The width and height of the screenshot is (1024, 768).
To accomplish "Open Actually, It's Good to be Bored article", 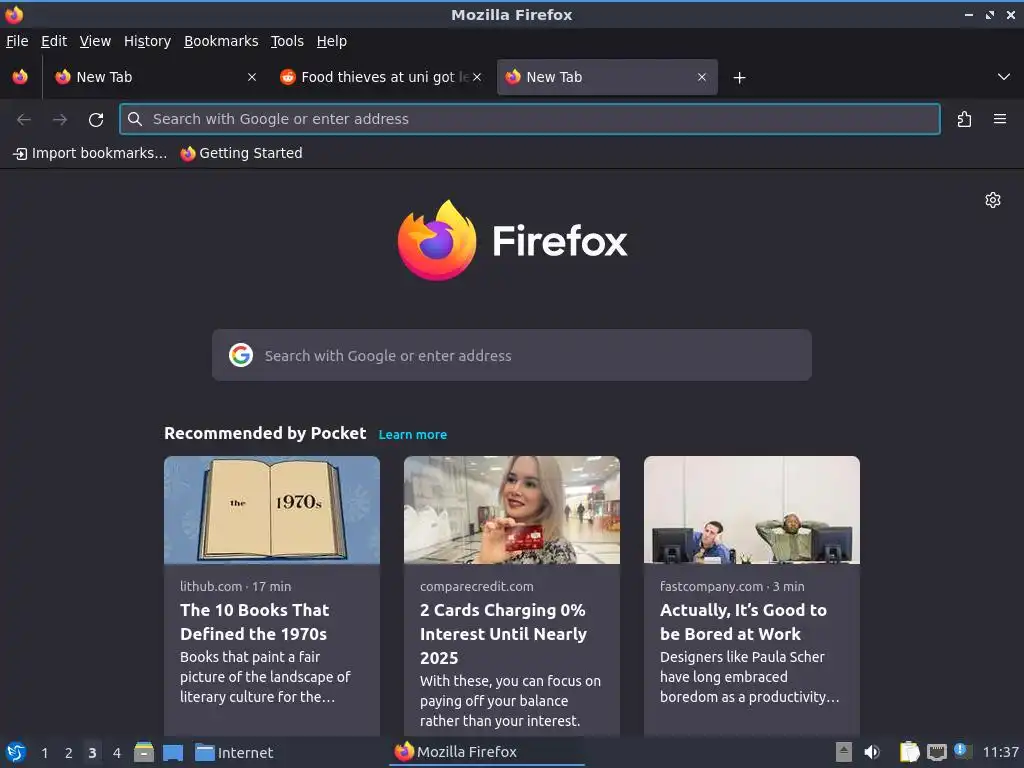I will pyautogui.click(x=743, y=622).
